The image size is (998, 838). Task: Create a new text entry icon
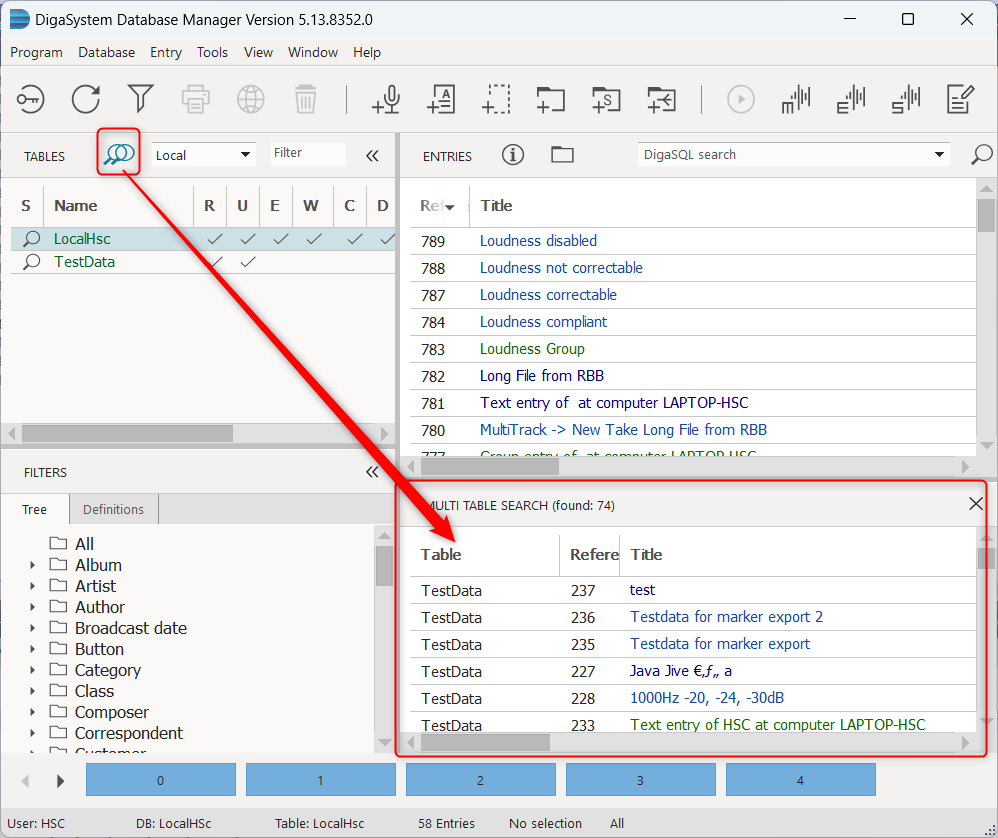441,99
